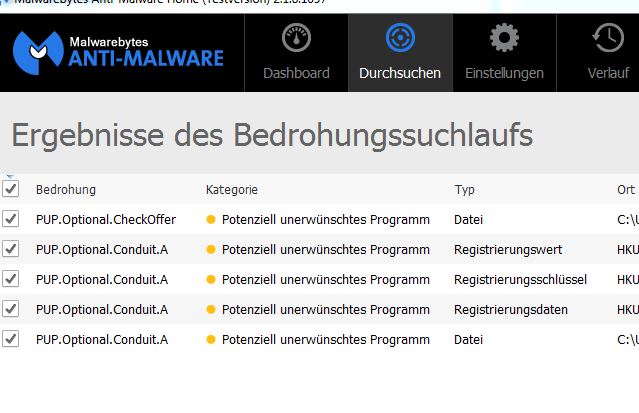The image size is (639, 413).
Task: Sort by the Kategorie column header
Action: [231, 190]
